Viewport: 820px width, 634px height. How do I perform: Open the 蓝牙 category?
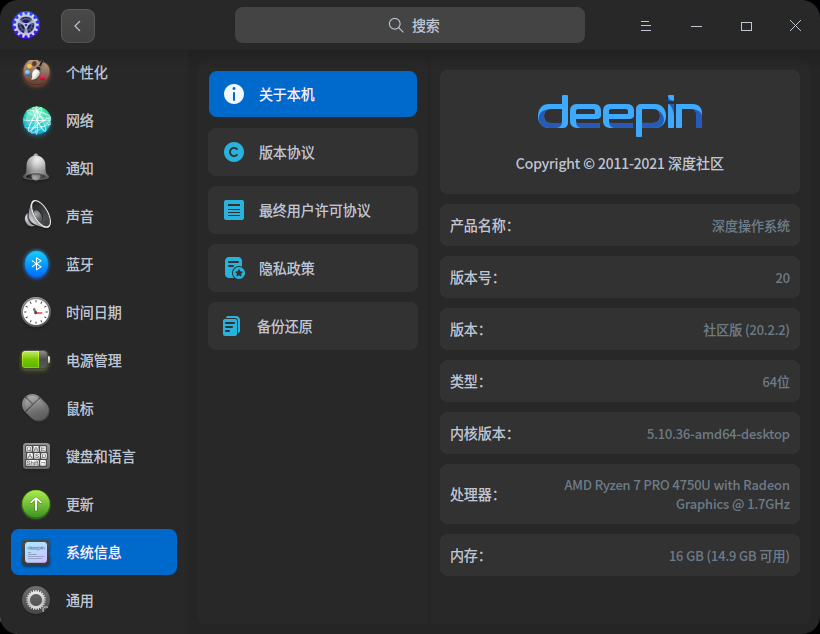coord(94,264)
